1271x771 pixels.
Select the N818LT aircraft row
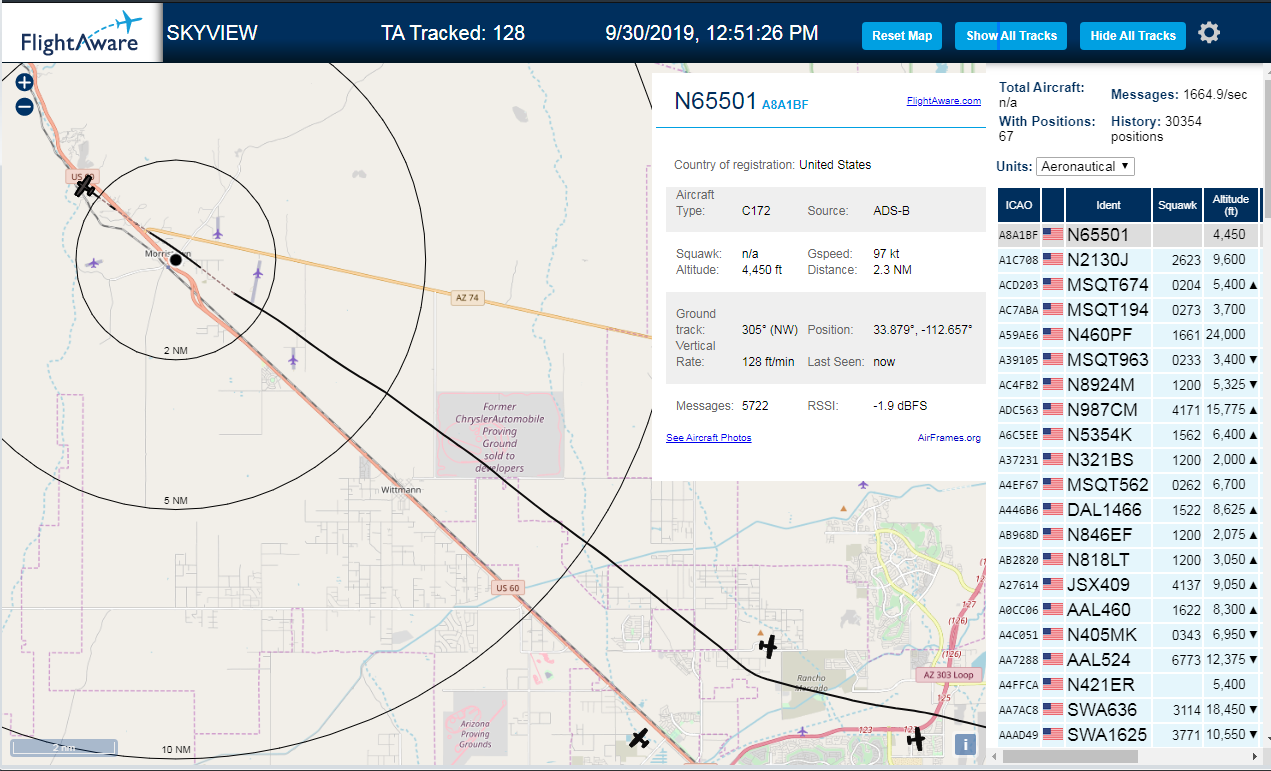pyautogui.click(x=1129, y=560)
